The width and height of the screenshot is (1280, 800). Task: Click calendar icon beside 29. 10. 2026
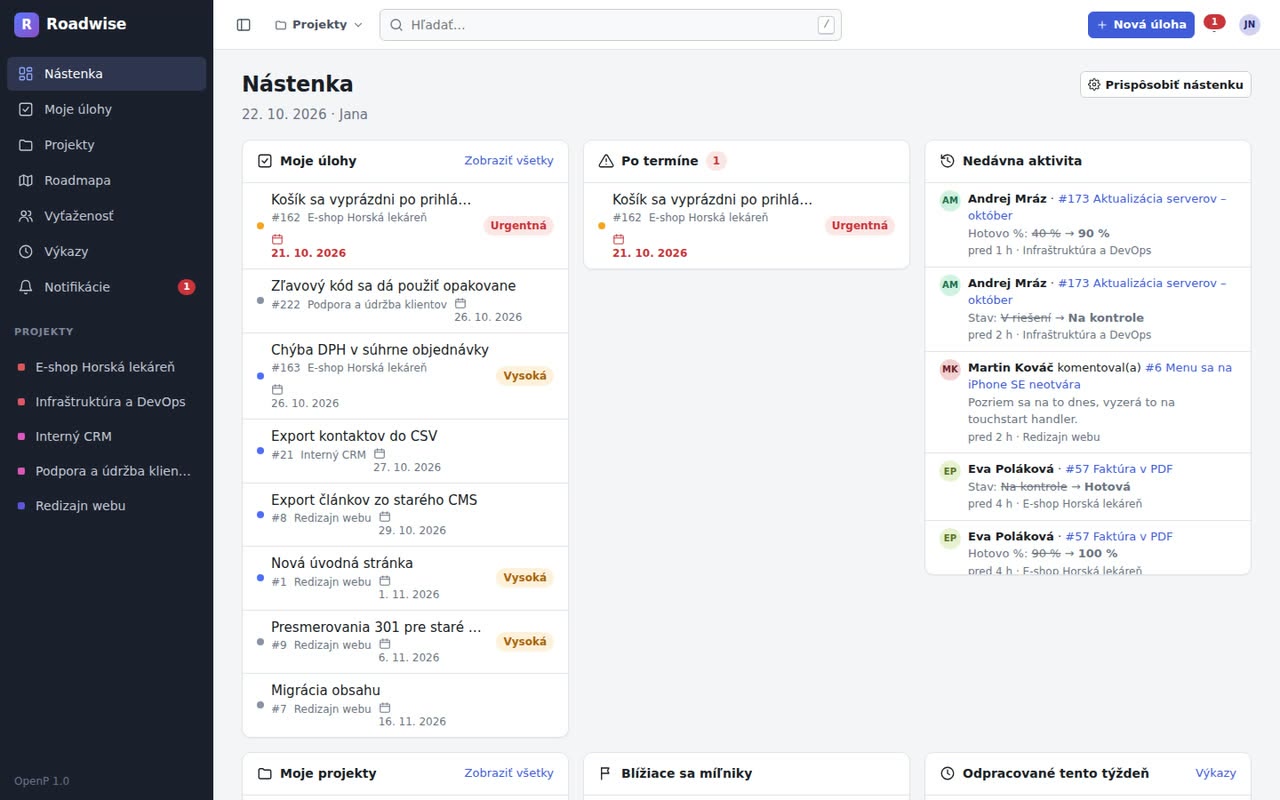pyautogui.click(x=384, y=518)
